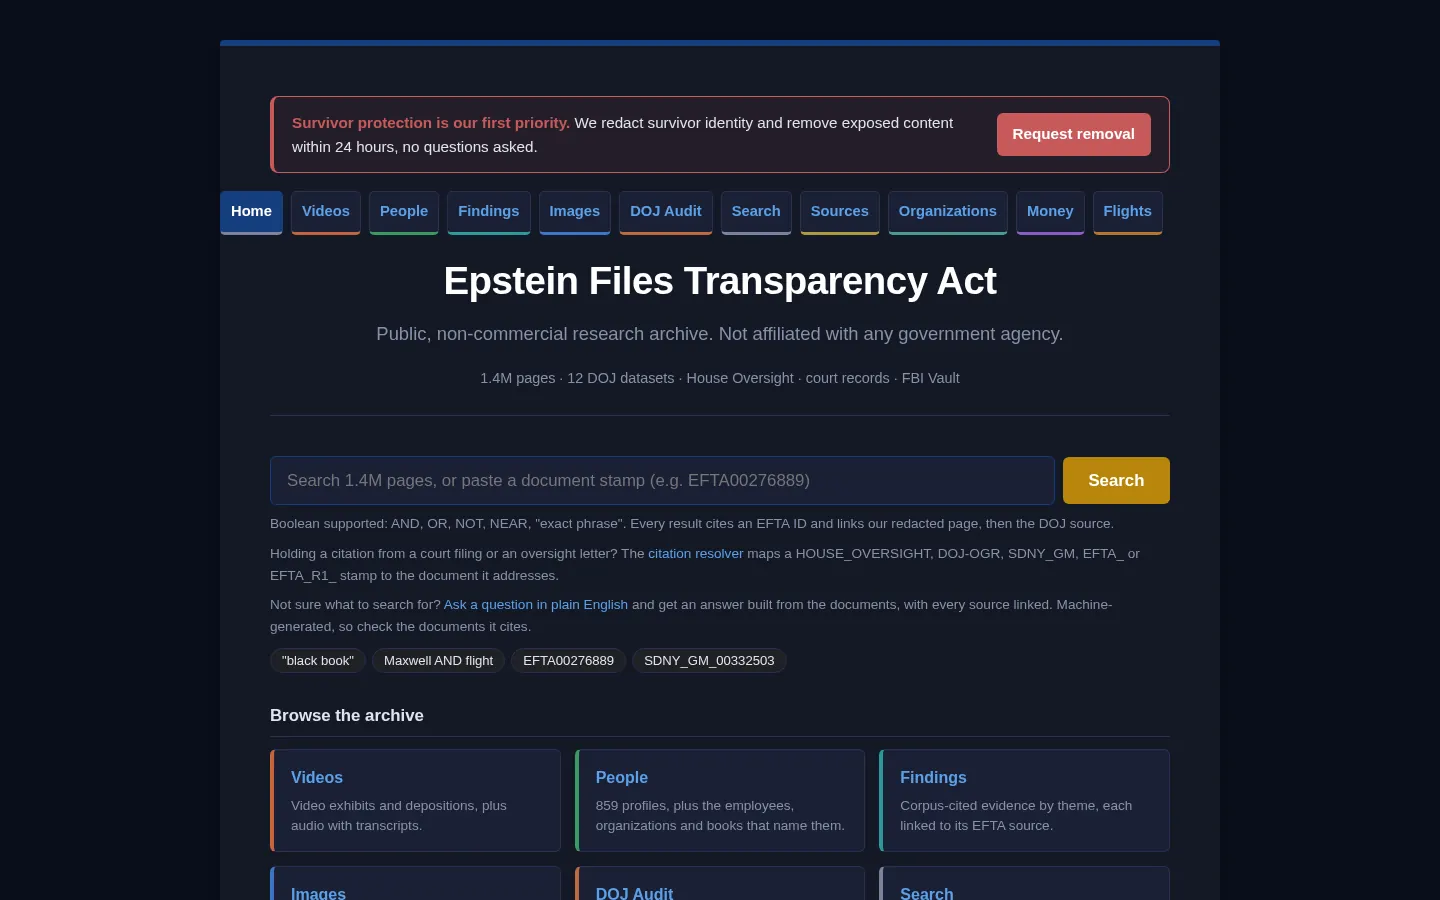Focus the archive search input field
Viewport: 1440px width, 900px height.
pos(662,481)
